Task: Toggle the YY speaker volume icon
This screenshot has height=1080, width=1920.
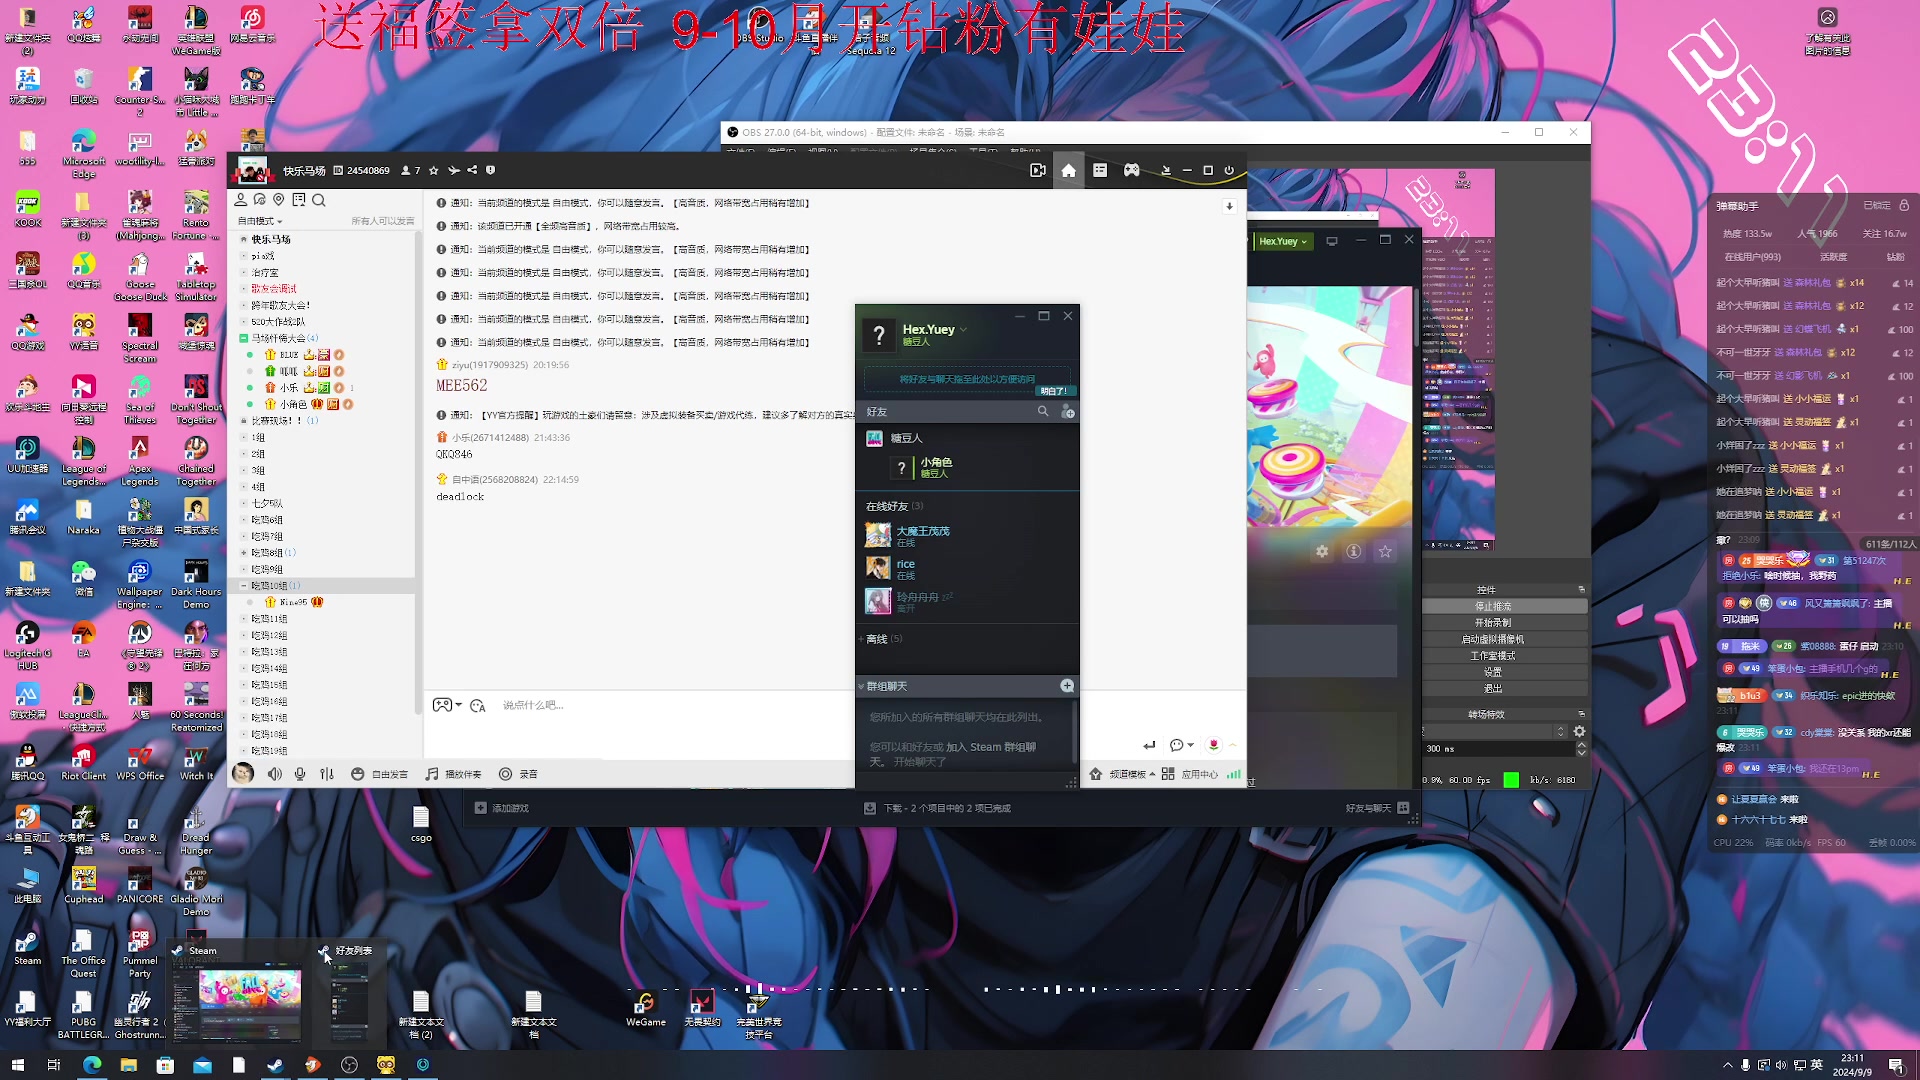Action: (274, 774)
